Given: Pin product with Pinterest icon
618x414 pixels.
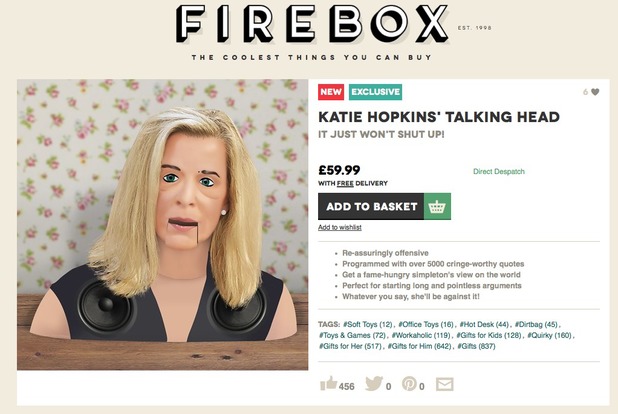Looking at the screenshot, I should [x=409, y=383].
